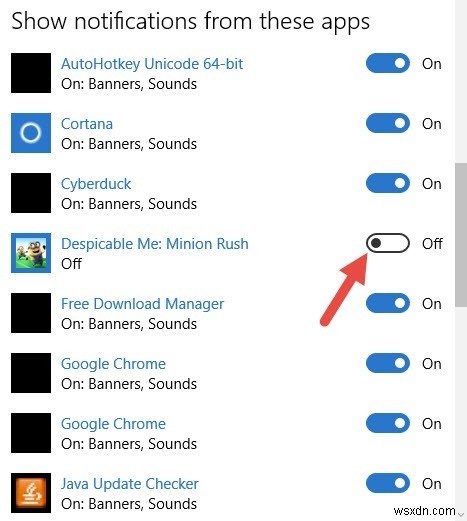Click the Despicable Me Minion Rush icon
This screenshot has width=467, height=521.
tap(31, 253)
